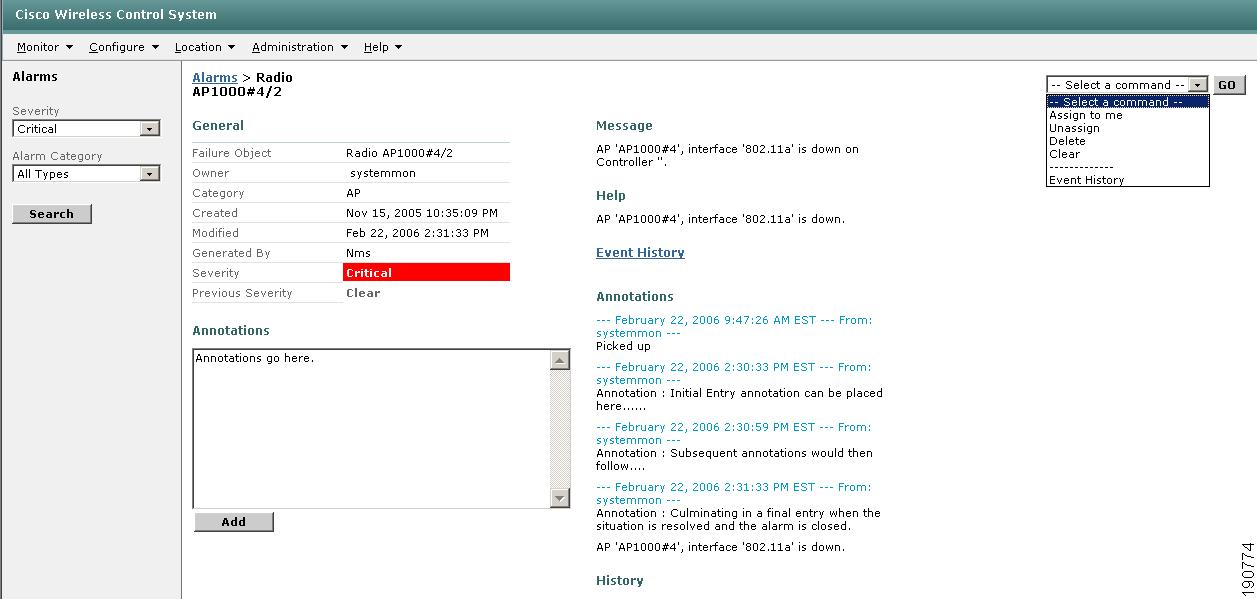
Task: Click the Culminating final entry annotation
Action: pyautogui.click(x=738, y=519)
